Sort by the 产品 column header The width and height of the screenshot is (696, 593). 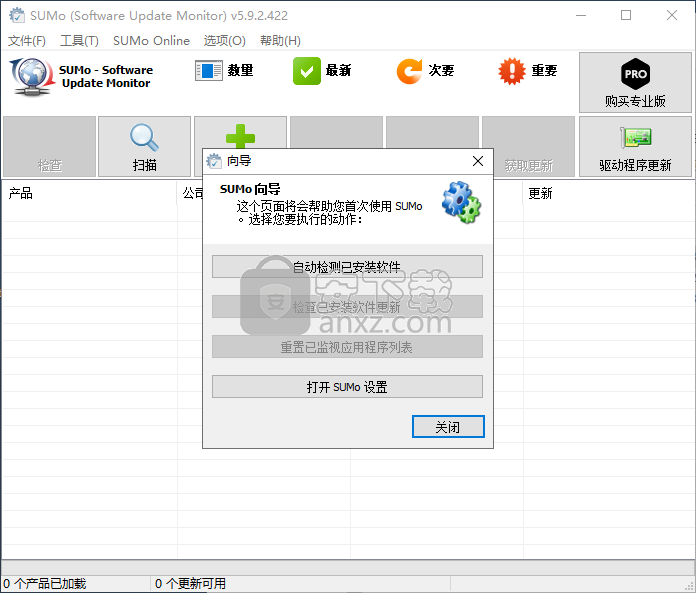[x=89, y=193]
